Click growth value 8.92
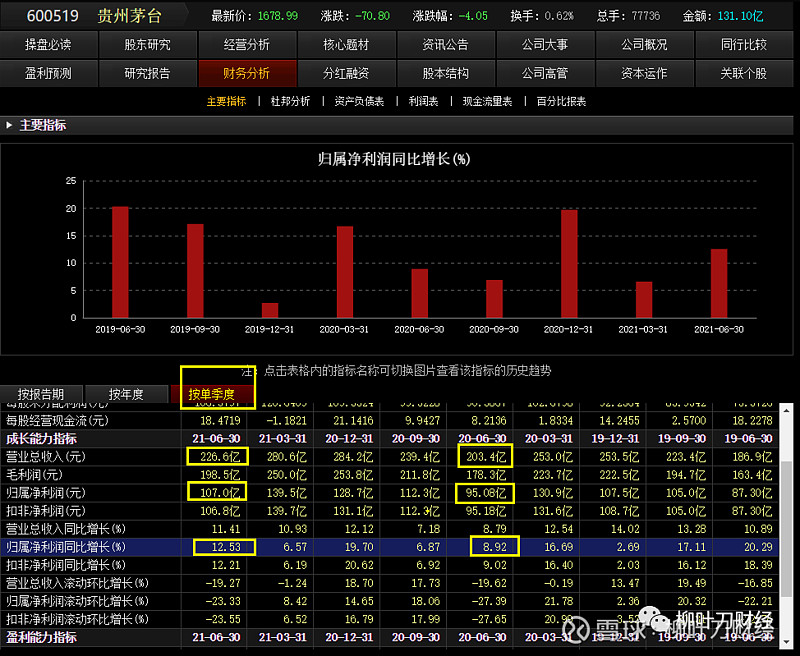Image resolution: width=800 pixels, height=656 pixels. pyautogui.click(x=495, y=547)
